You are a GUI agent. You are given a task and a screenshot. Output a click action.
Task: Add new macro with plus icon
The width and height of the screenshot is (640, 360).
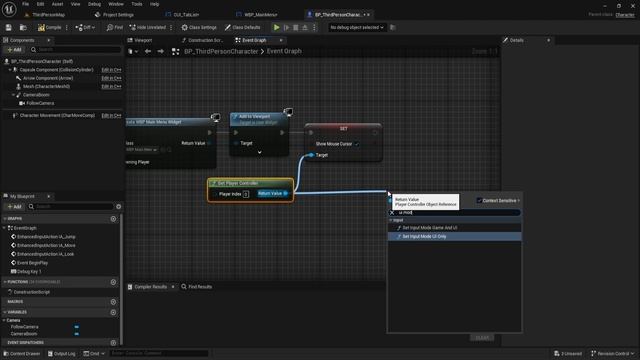pyautogui.click(x=113, y=302)
